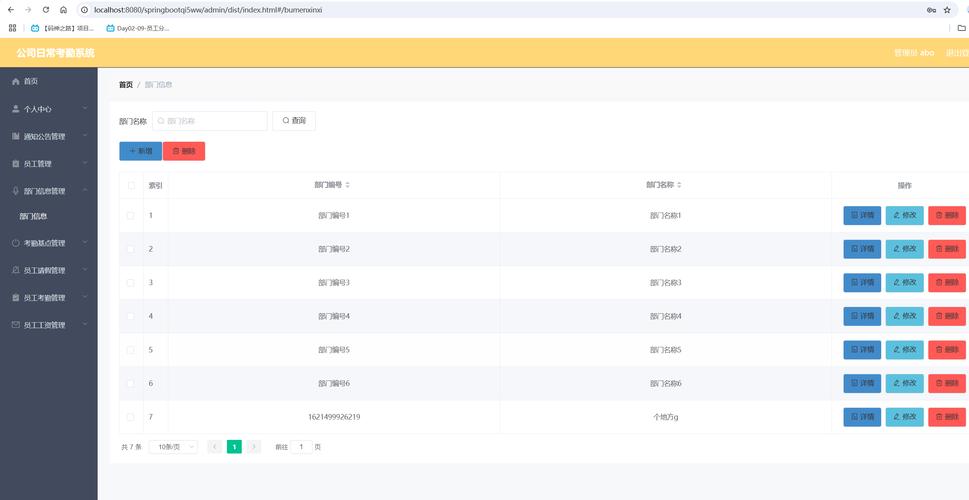The height and width of the screenshot is (500, 969).
Task: Click the home icon in the sidebar
Action: tap(15, 81)
